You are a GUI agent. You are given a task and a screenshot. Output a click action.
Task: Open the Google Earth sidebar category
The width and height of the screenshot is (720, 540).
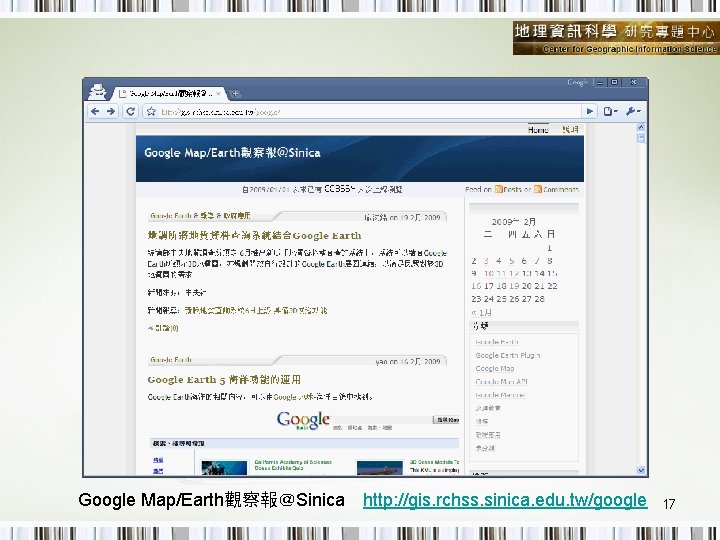(x=497, y=342)
